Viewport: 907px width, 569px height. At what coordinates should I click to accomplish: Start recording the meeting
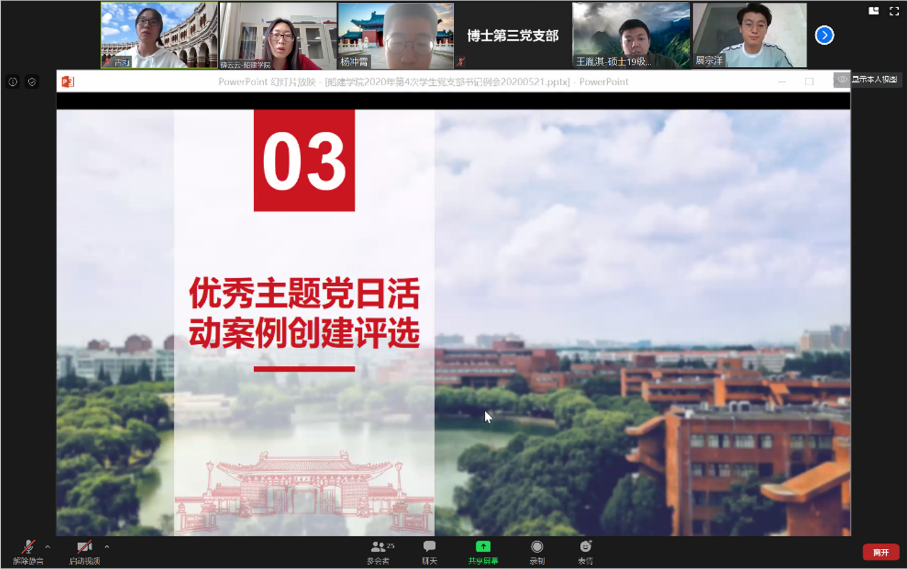537,550
